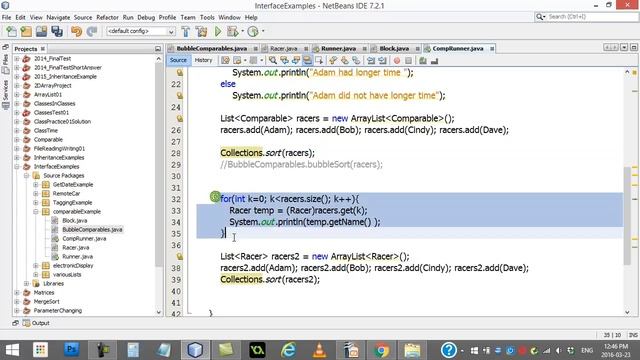This screenshot has height=360, width=640.
Task: Minimize the Projects panel
Action: 158,49
